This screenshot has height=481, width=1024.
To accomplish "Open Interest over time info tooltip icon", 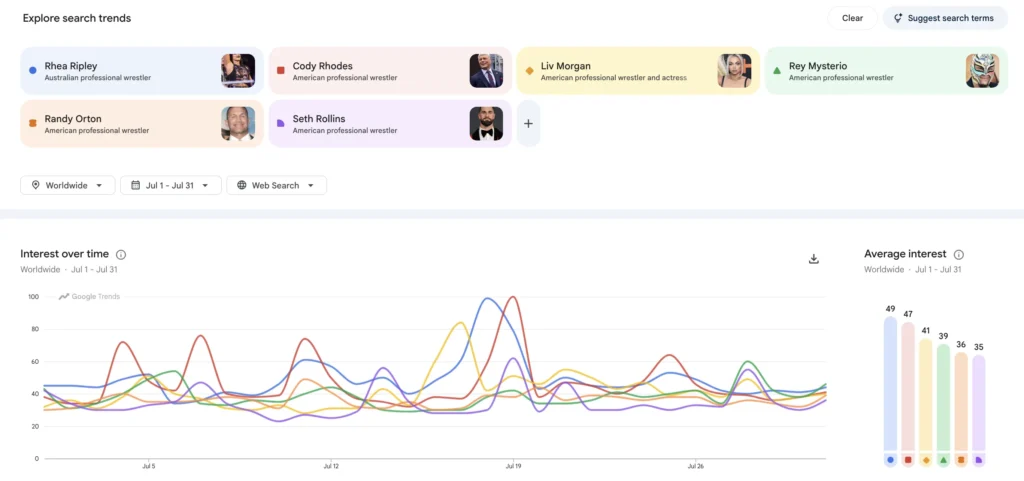I will coord(121,255).
